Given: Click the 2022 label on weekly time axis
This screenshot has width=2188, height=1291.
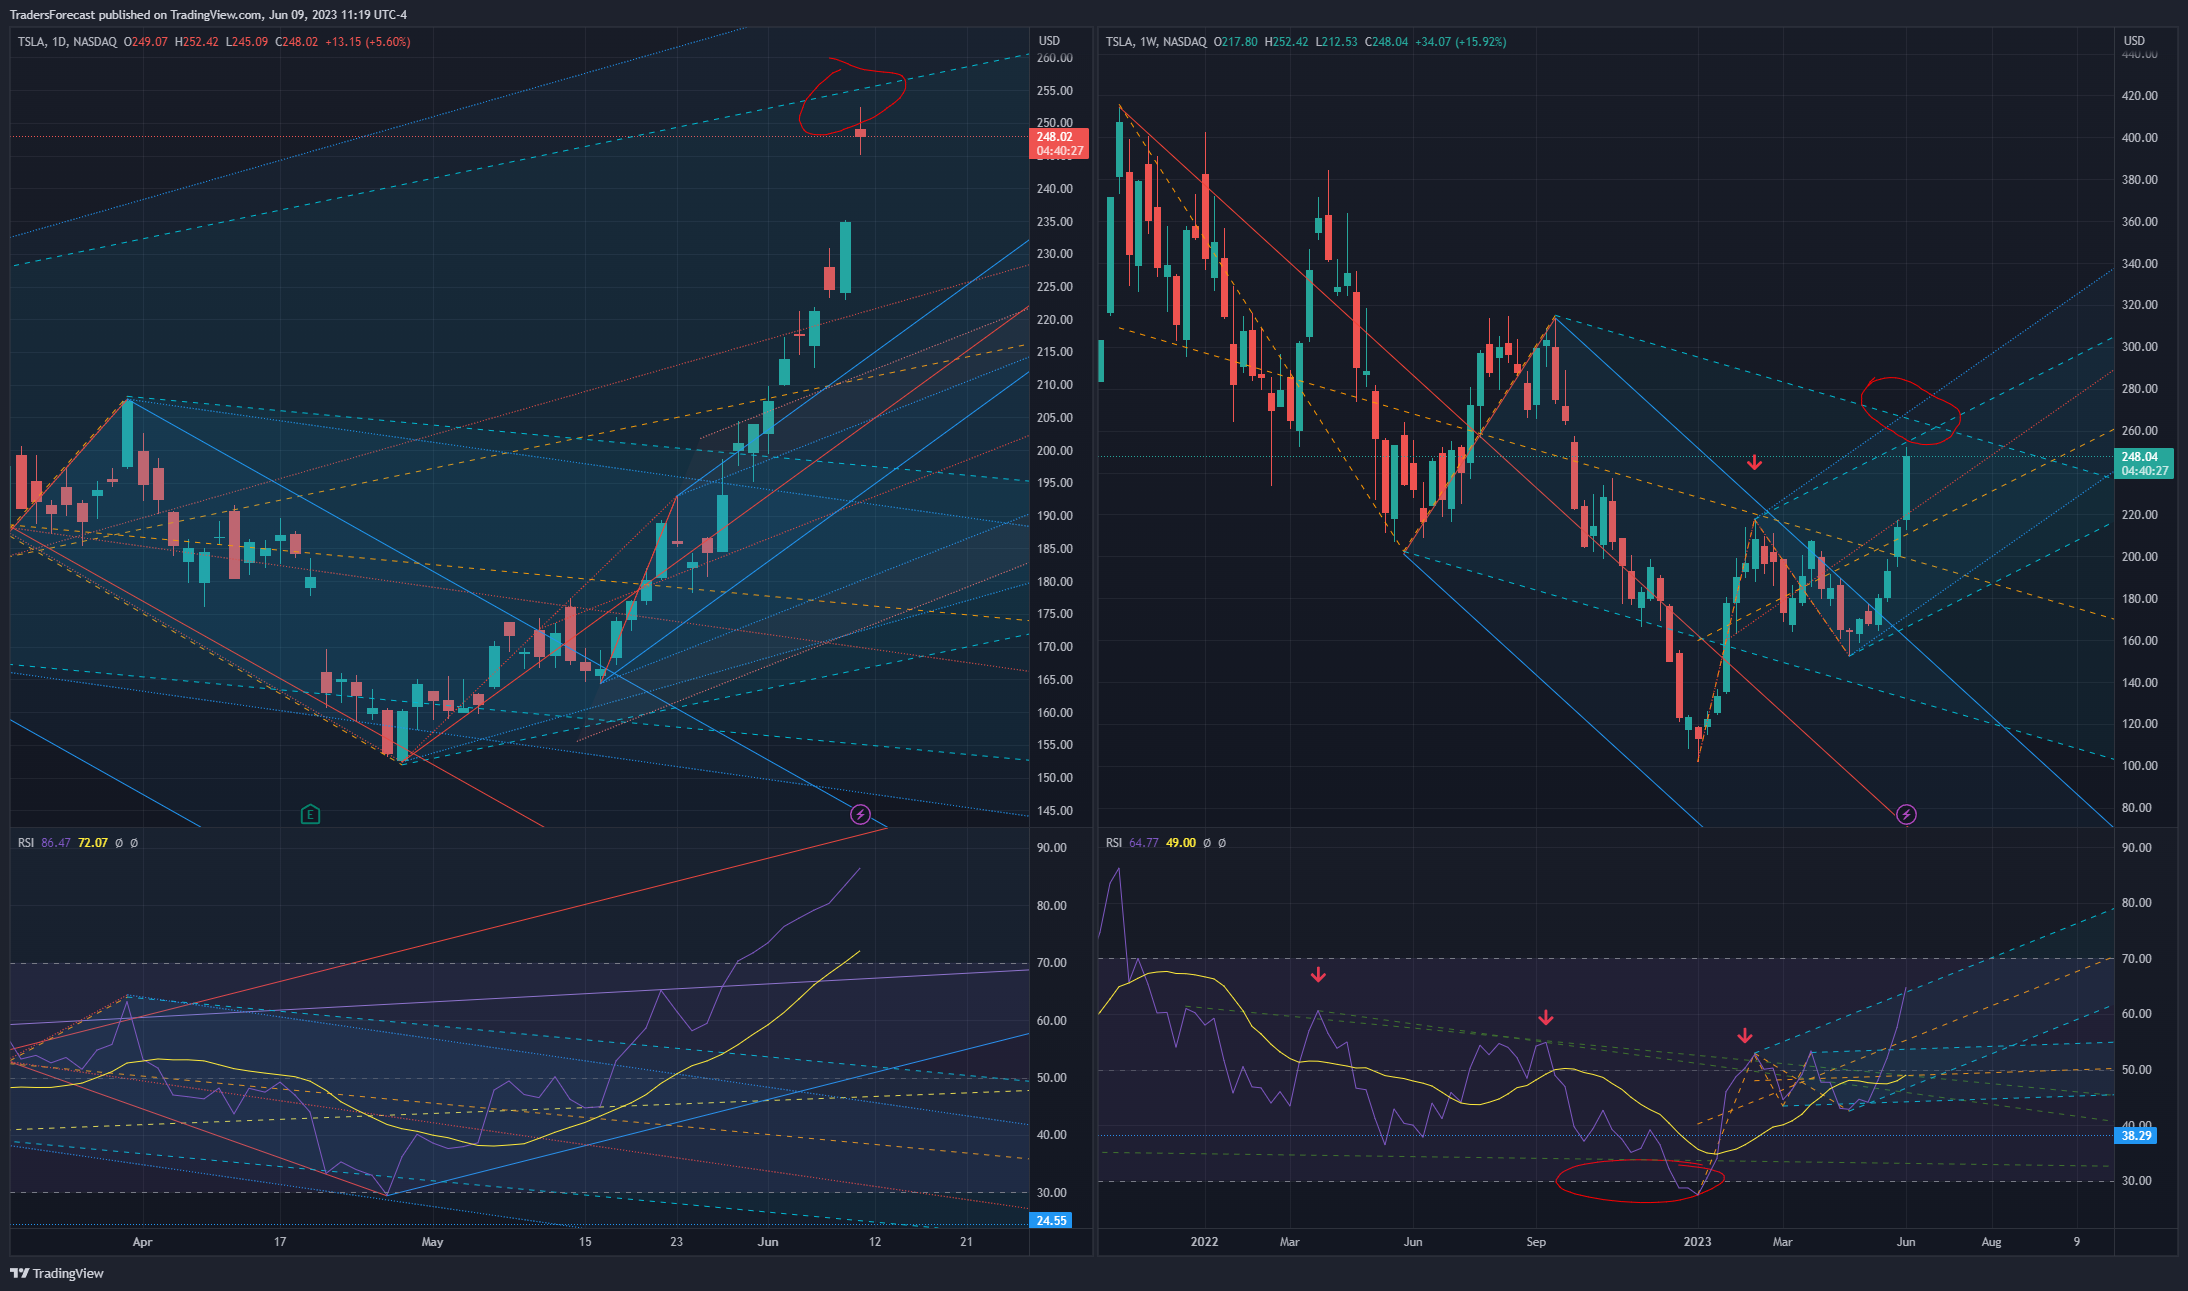Looking at the screenshot, I should click(1204, 1242).
